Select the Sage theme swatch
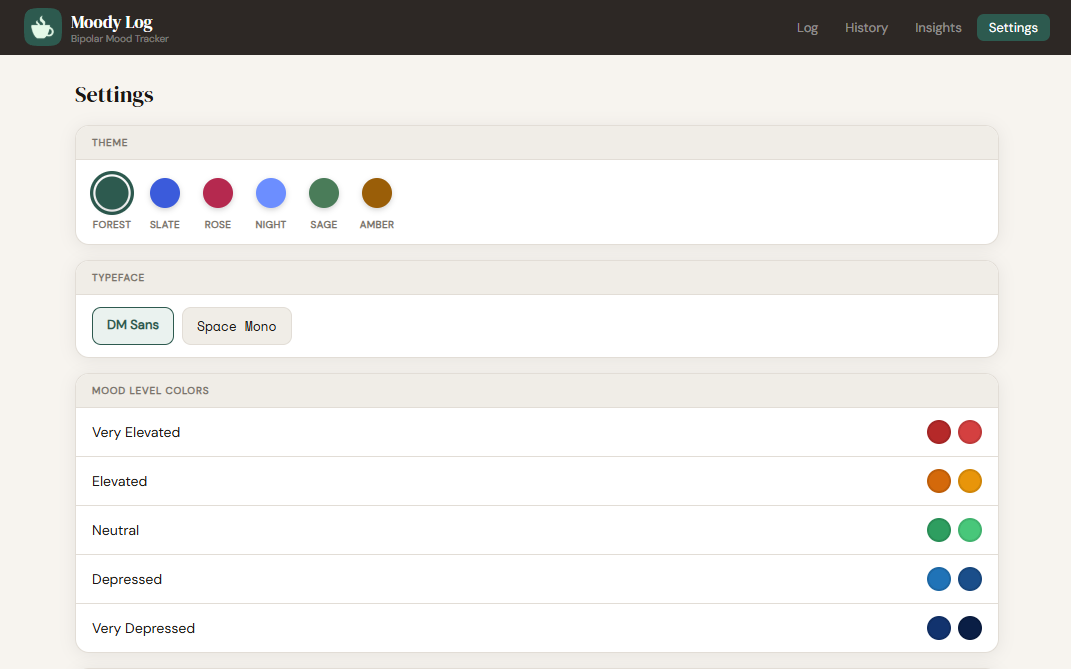 [323, 192]
